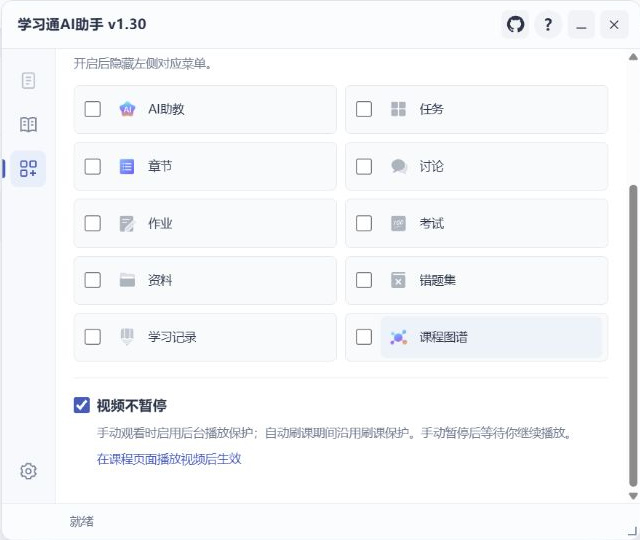Click the 考试 label
This screenshot has width=640, height=540.
tap(431, 224)
